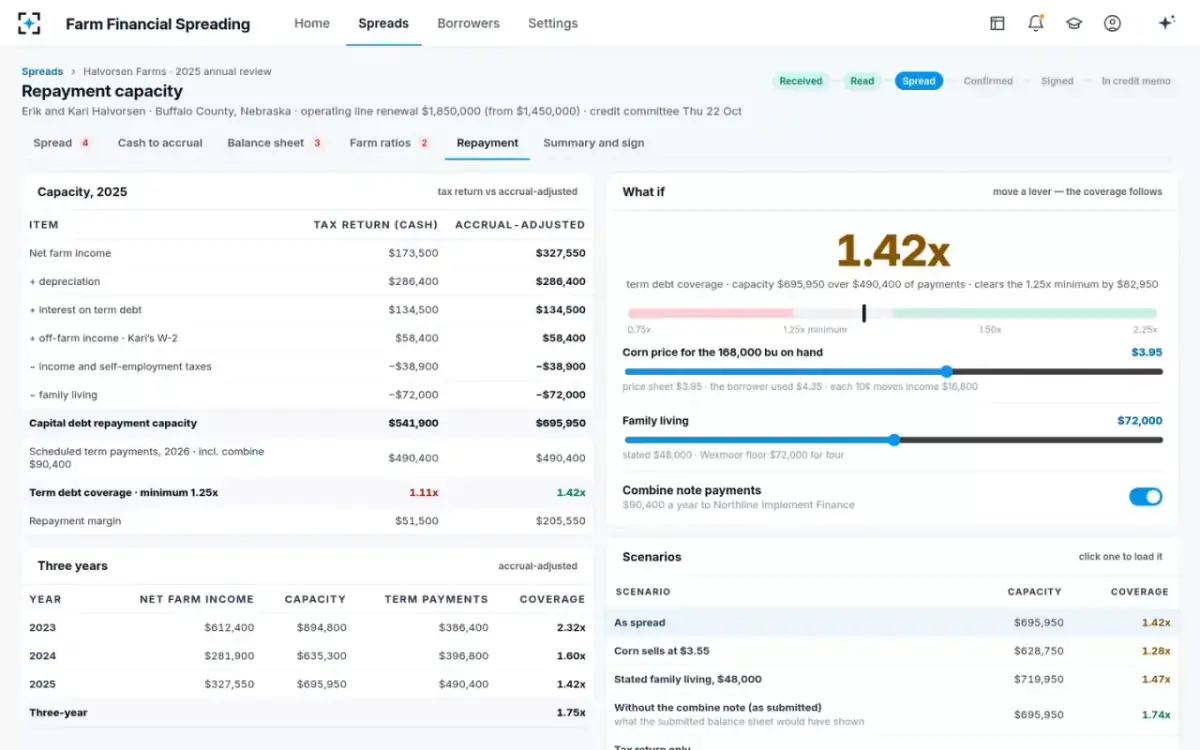
Task: Open the sparkle AI assistant icon
Action: click(x=1166, y=23)
